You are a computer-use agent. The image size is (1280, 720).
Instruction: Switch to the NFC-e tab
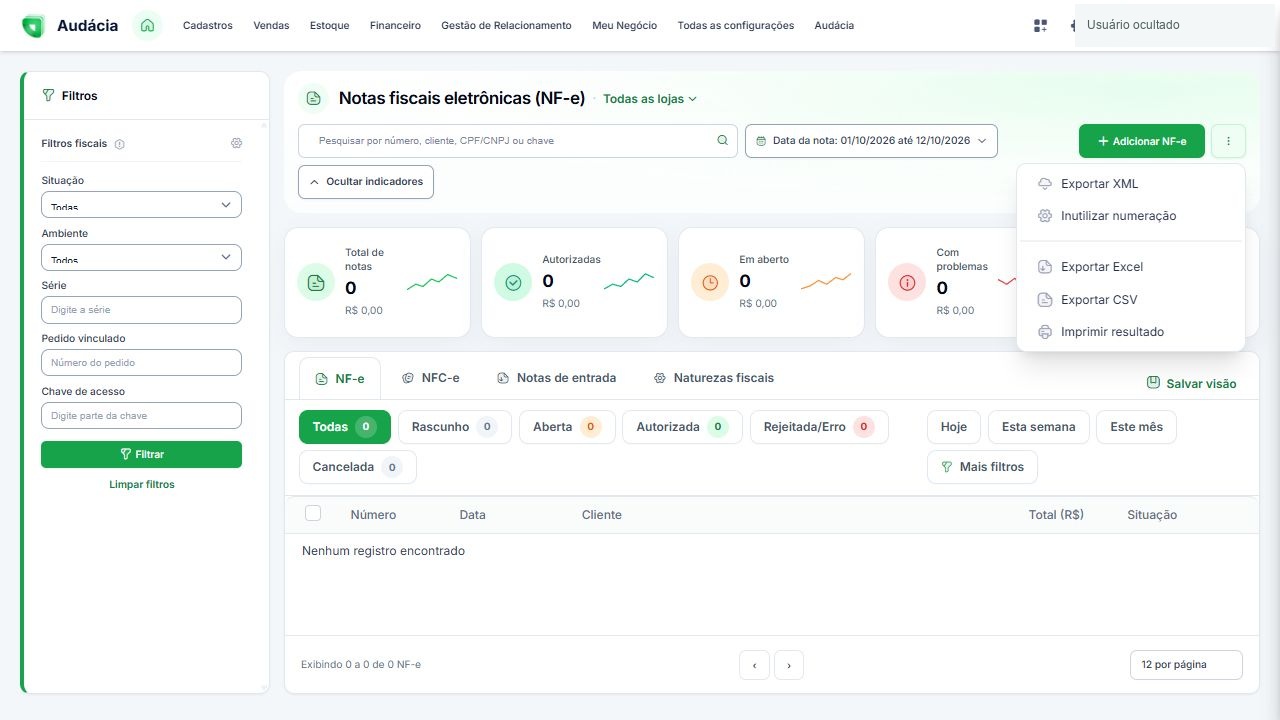pyautogui.click(x=430, y=378)
